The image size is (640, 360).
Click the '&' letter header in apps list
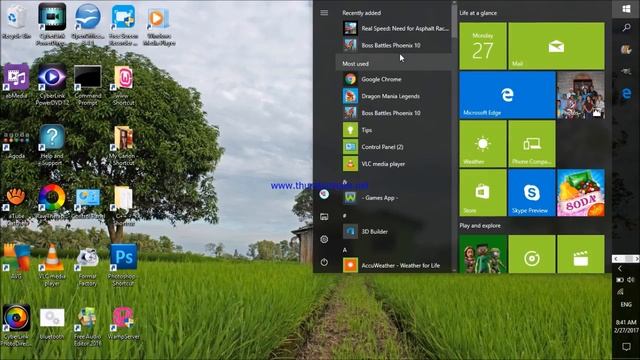tap(345, 182)
